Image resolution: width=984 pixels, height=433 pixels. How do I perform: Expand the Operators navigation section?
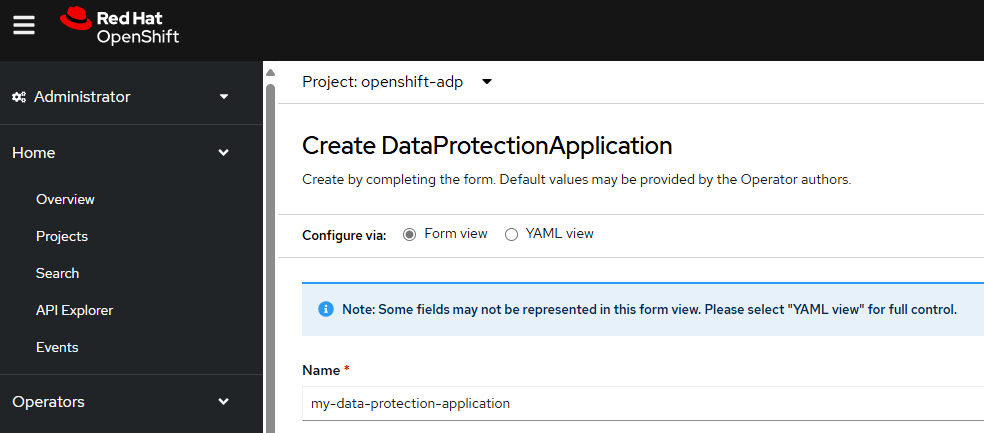[121, 402]
